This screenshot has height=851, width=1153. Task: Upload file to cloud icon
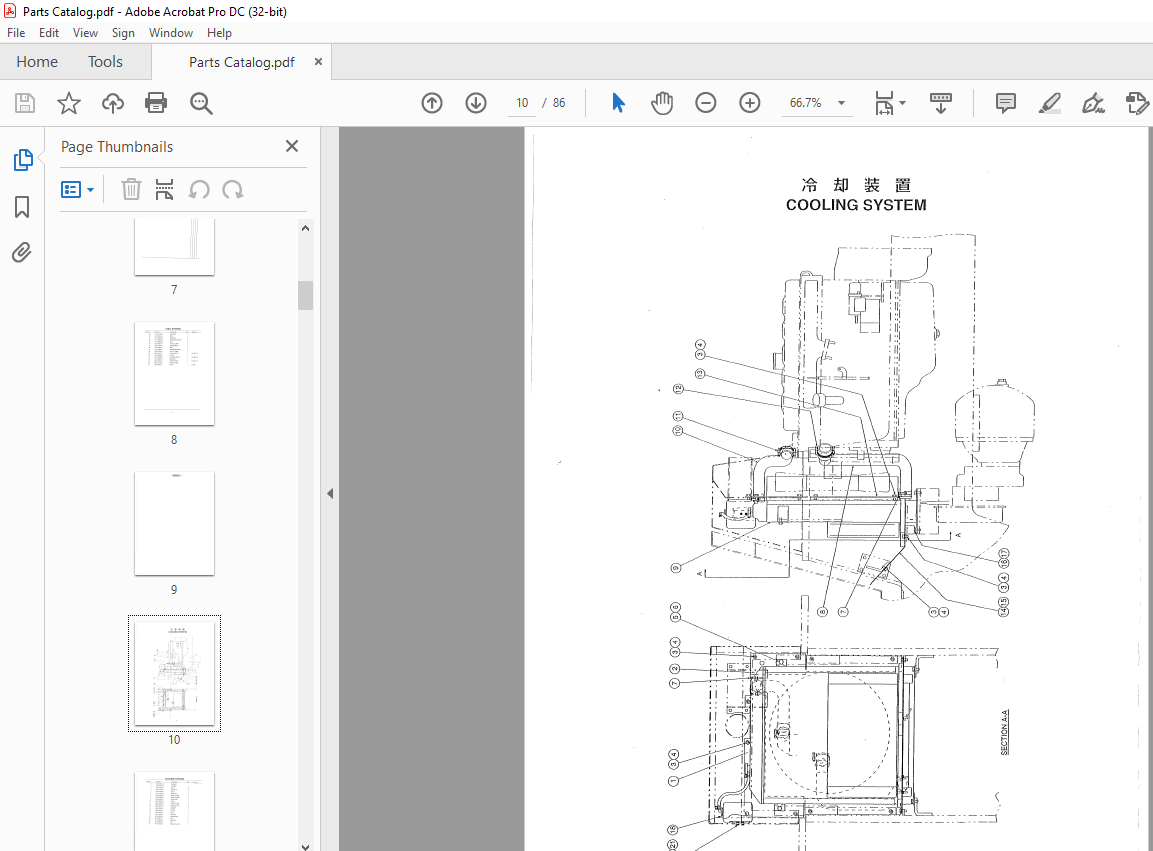[x=113, y=103]
